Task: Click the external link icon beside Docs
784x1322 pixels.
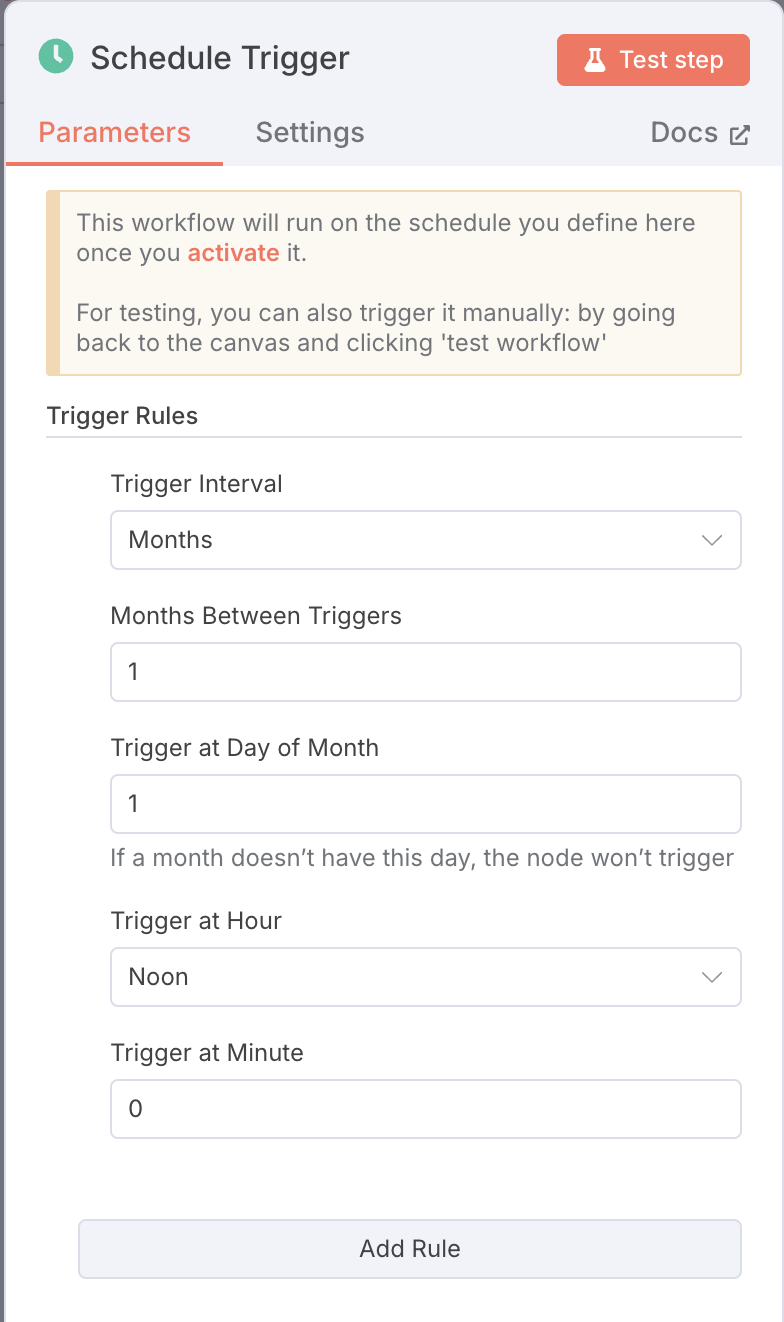Action: pyautogui.click(x=740, y=135)
